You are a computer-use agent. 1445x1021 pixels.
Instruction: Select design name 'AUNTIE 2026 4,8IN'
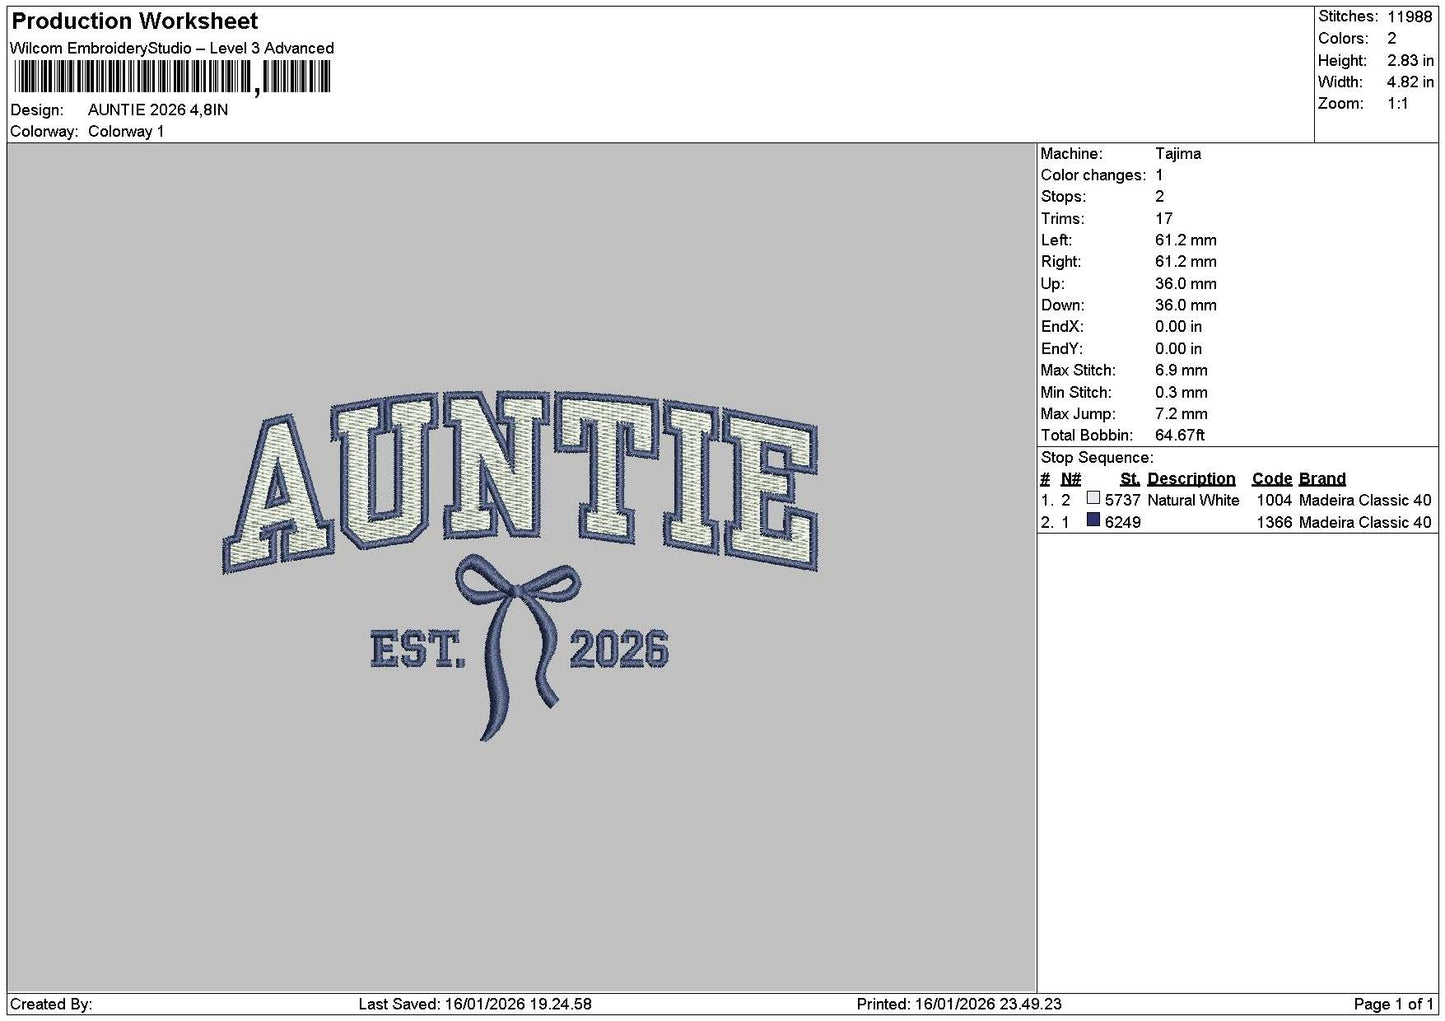(158, 110)
